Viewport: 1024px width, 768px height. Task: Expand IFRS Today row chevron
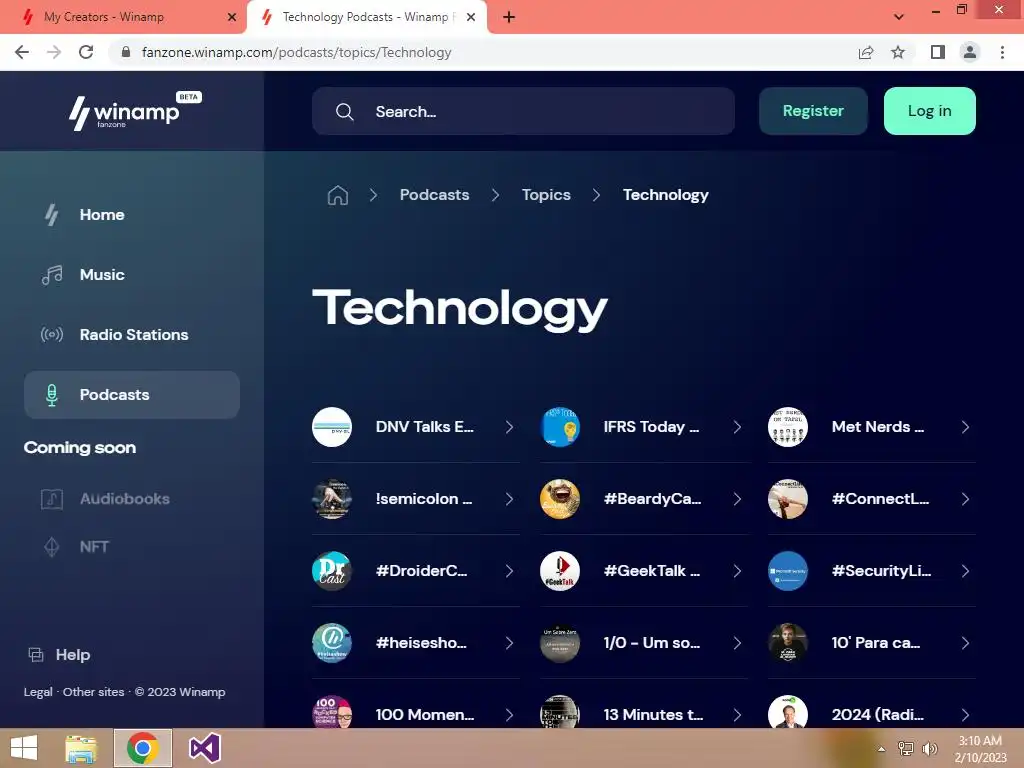[x=737, y=427]
